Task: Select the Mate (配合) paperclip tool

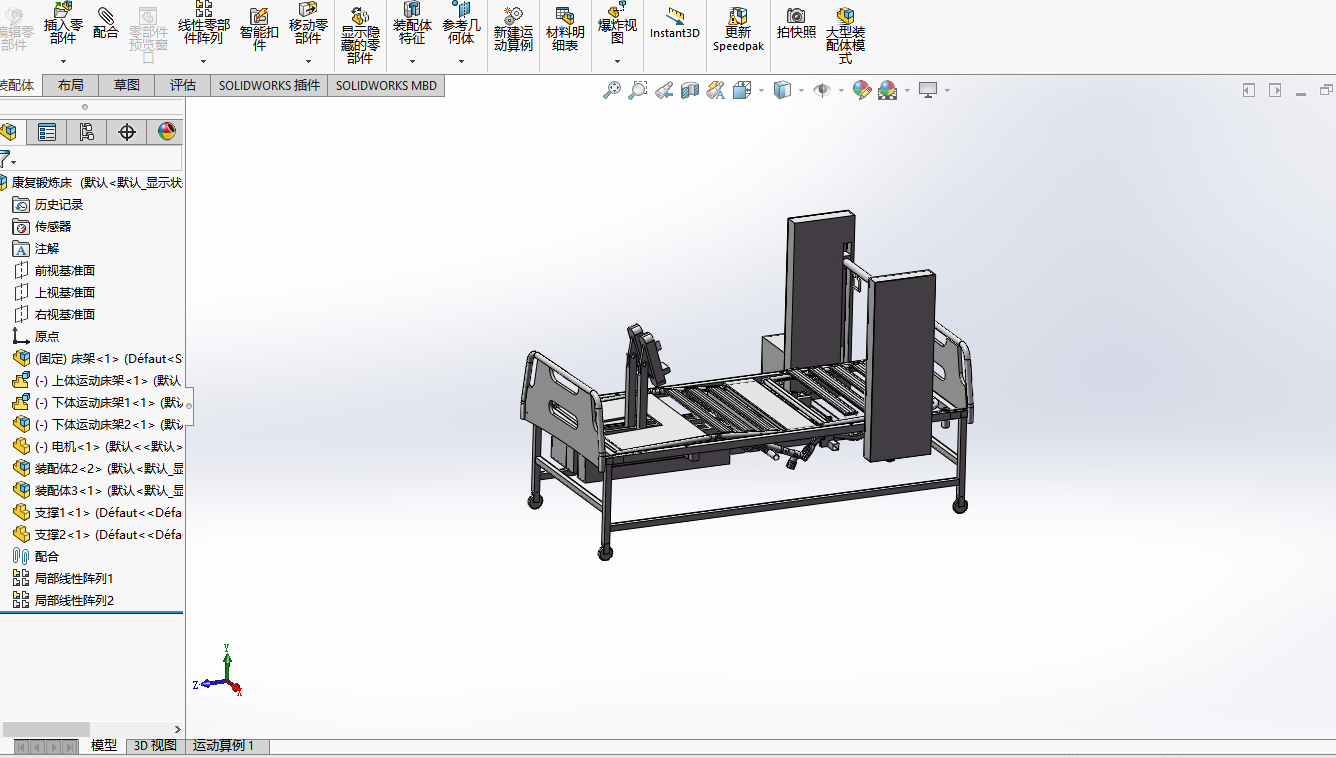Action: click(105, 22)
